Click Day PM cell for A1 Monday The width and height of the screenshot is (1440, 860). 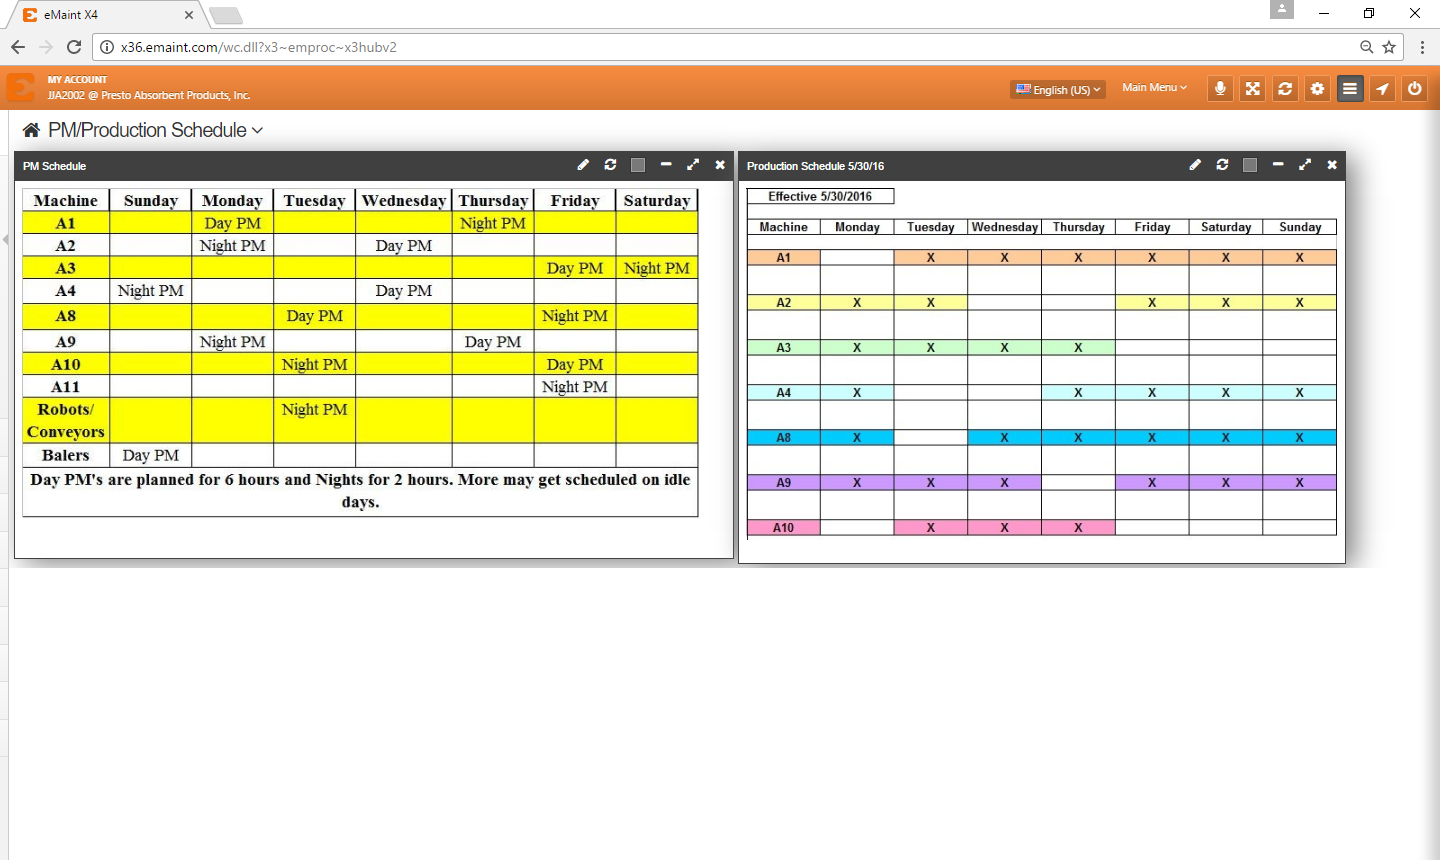coord(232,223)
